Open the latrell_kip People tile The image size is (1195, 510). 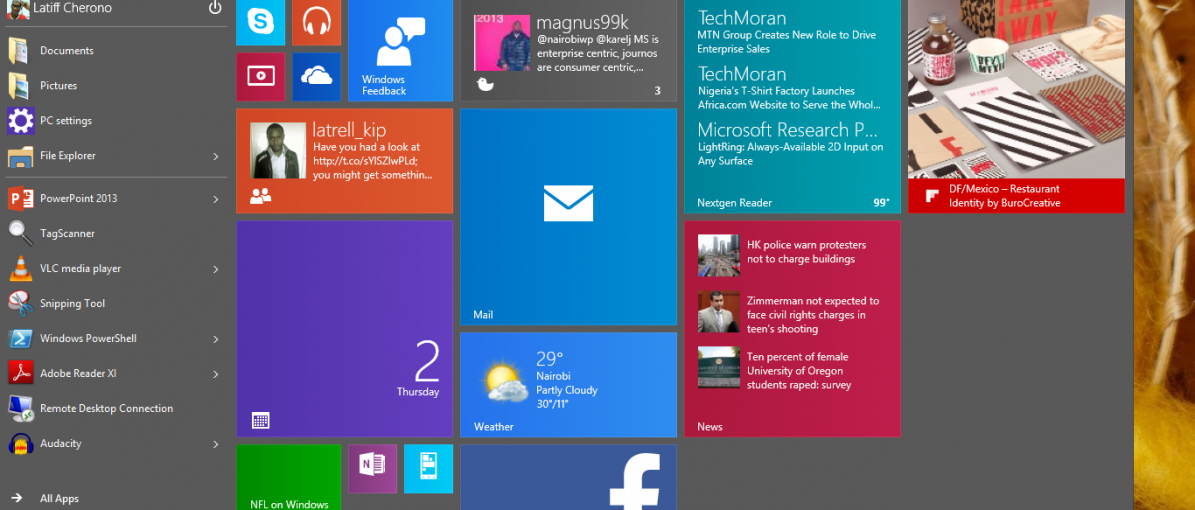344,160
